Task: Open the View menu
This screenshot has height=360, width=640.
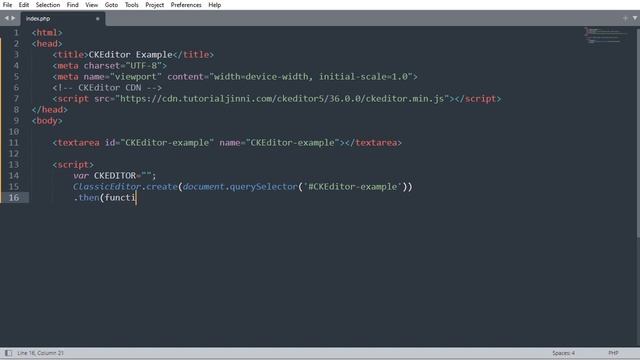Action: pos(92,5)
